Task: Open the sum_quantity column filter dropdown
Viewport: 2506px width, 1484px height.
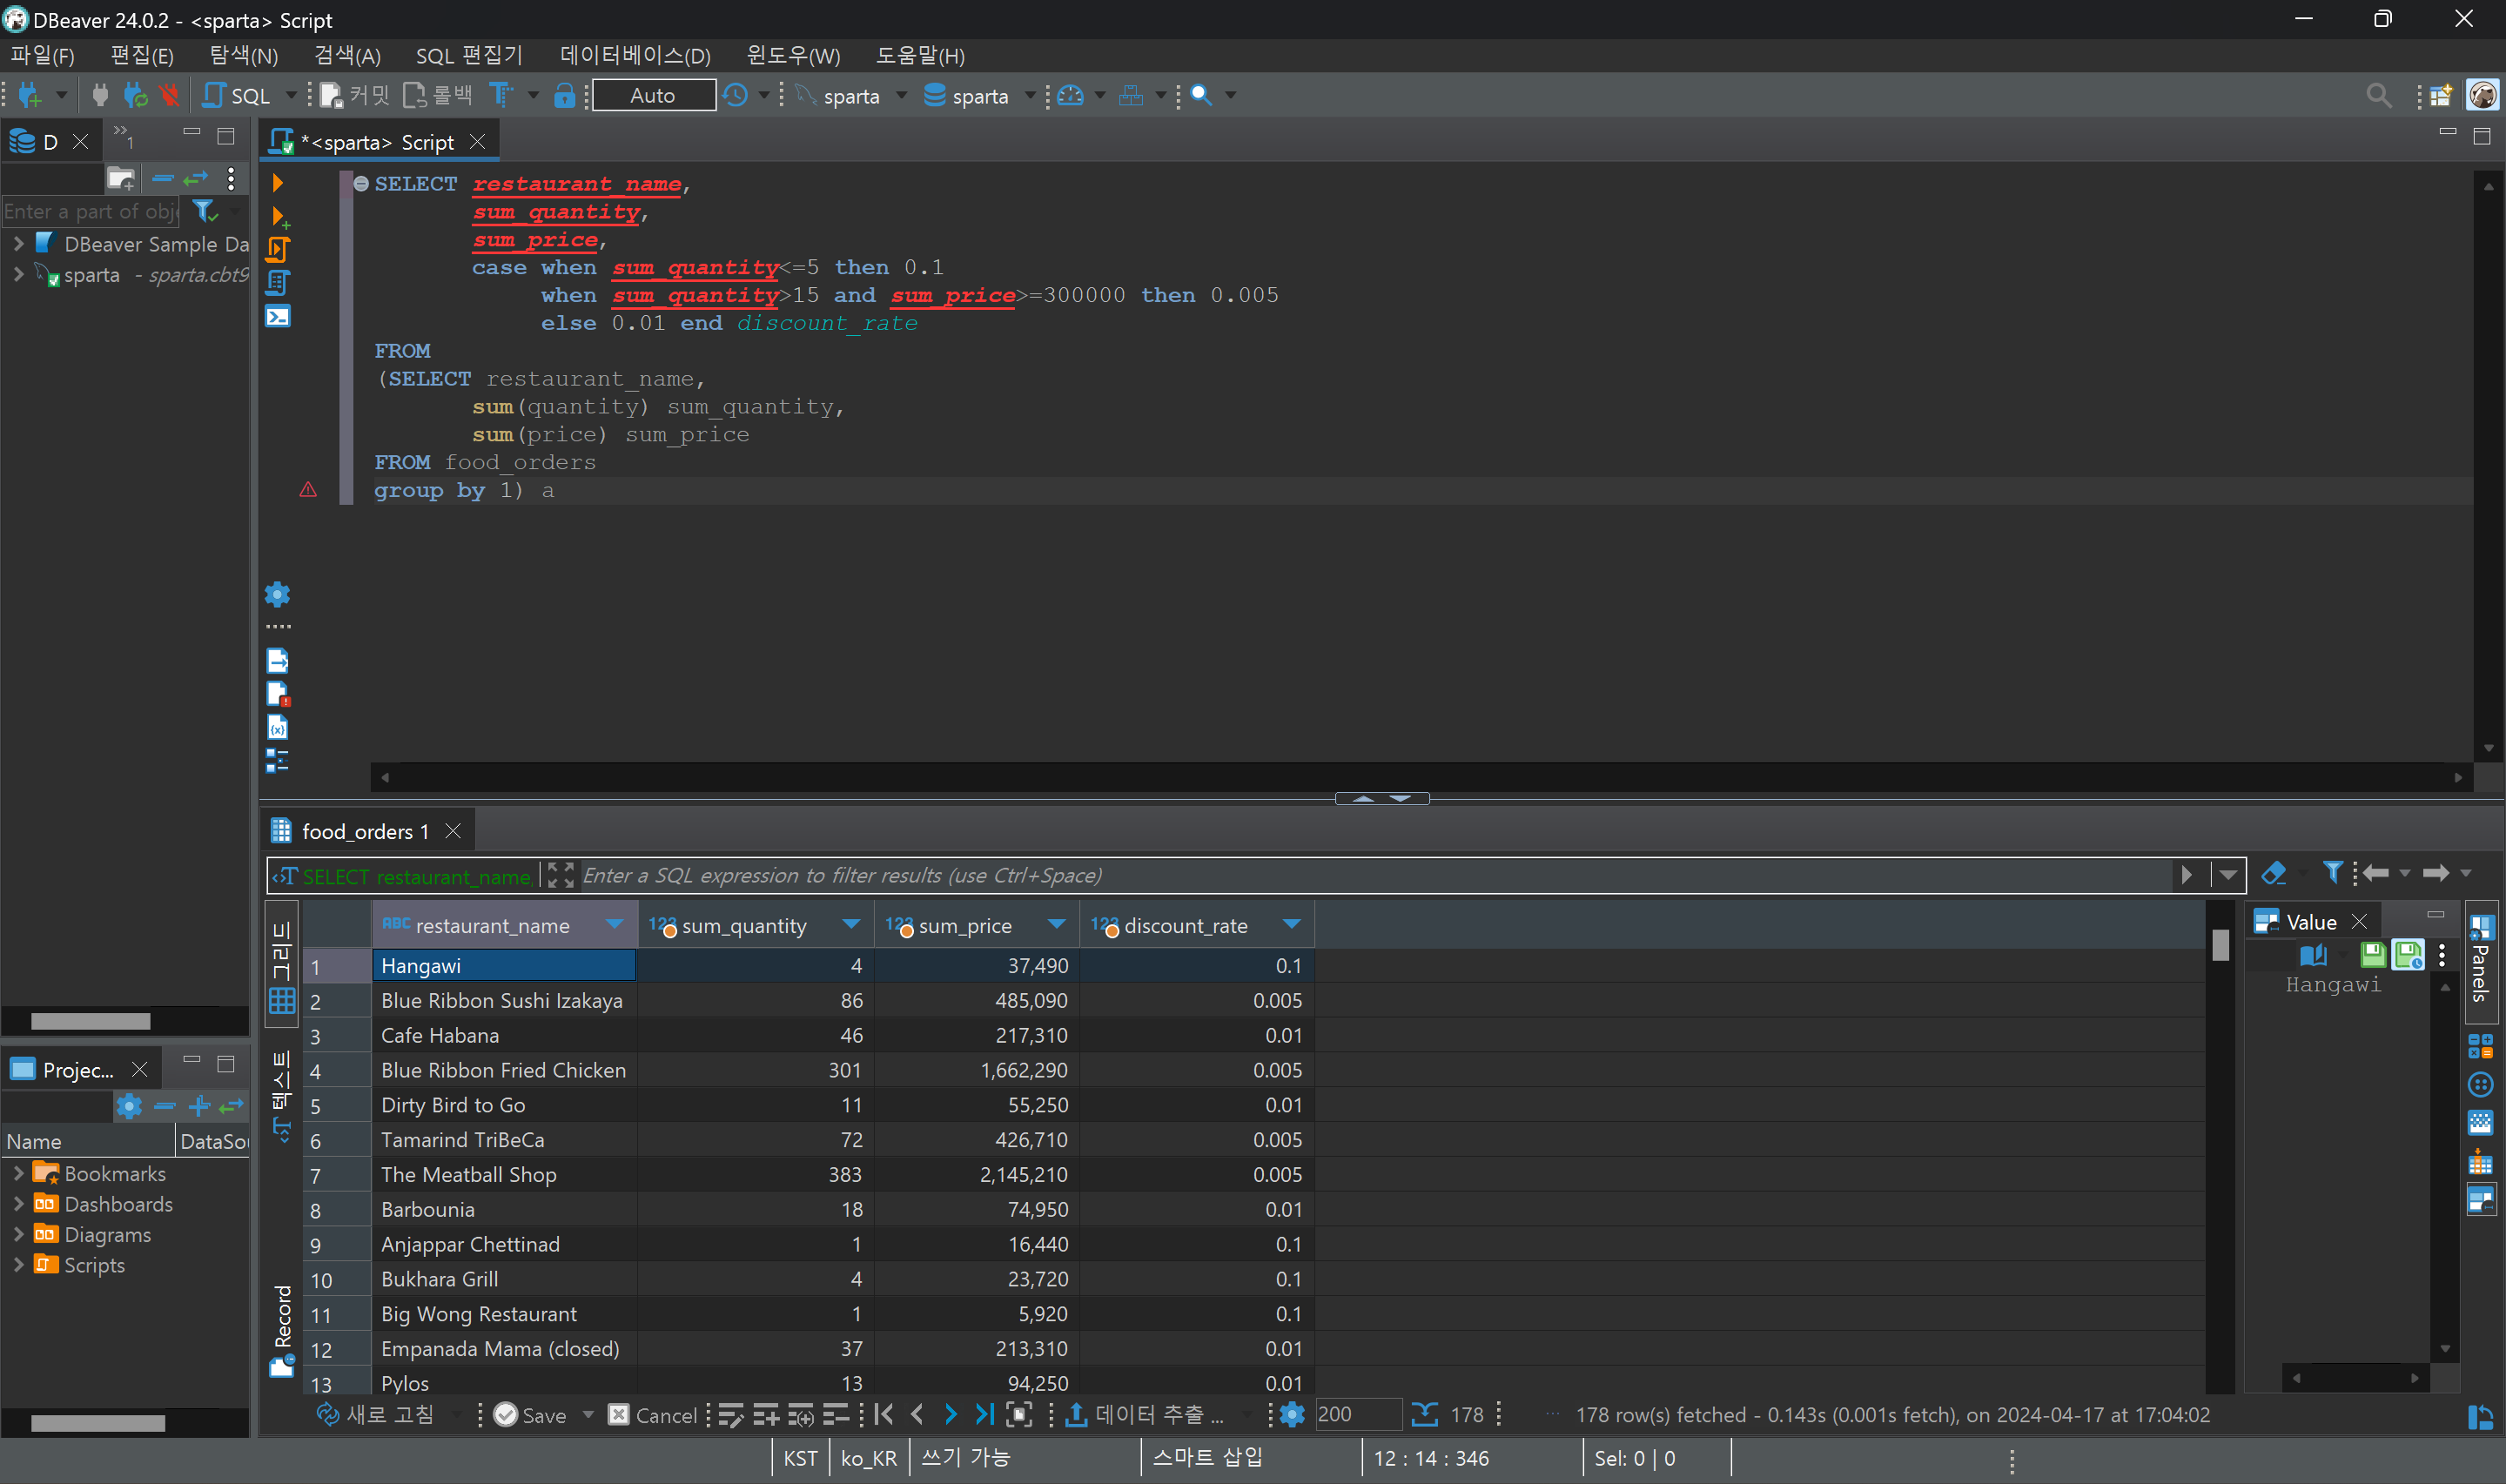Action: point(851,924)
